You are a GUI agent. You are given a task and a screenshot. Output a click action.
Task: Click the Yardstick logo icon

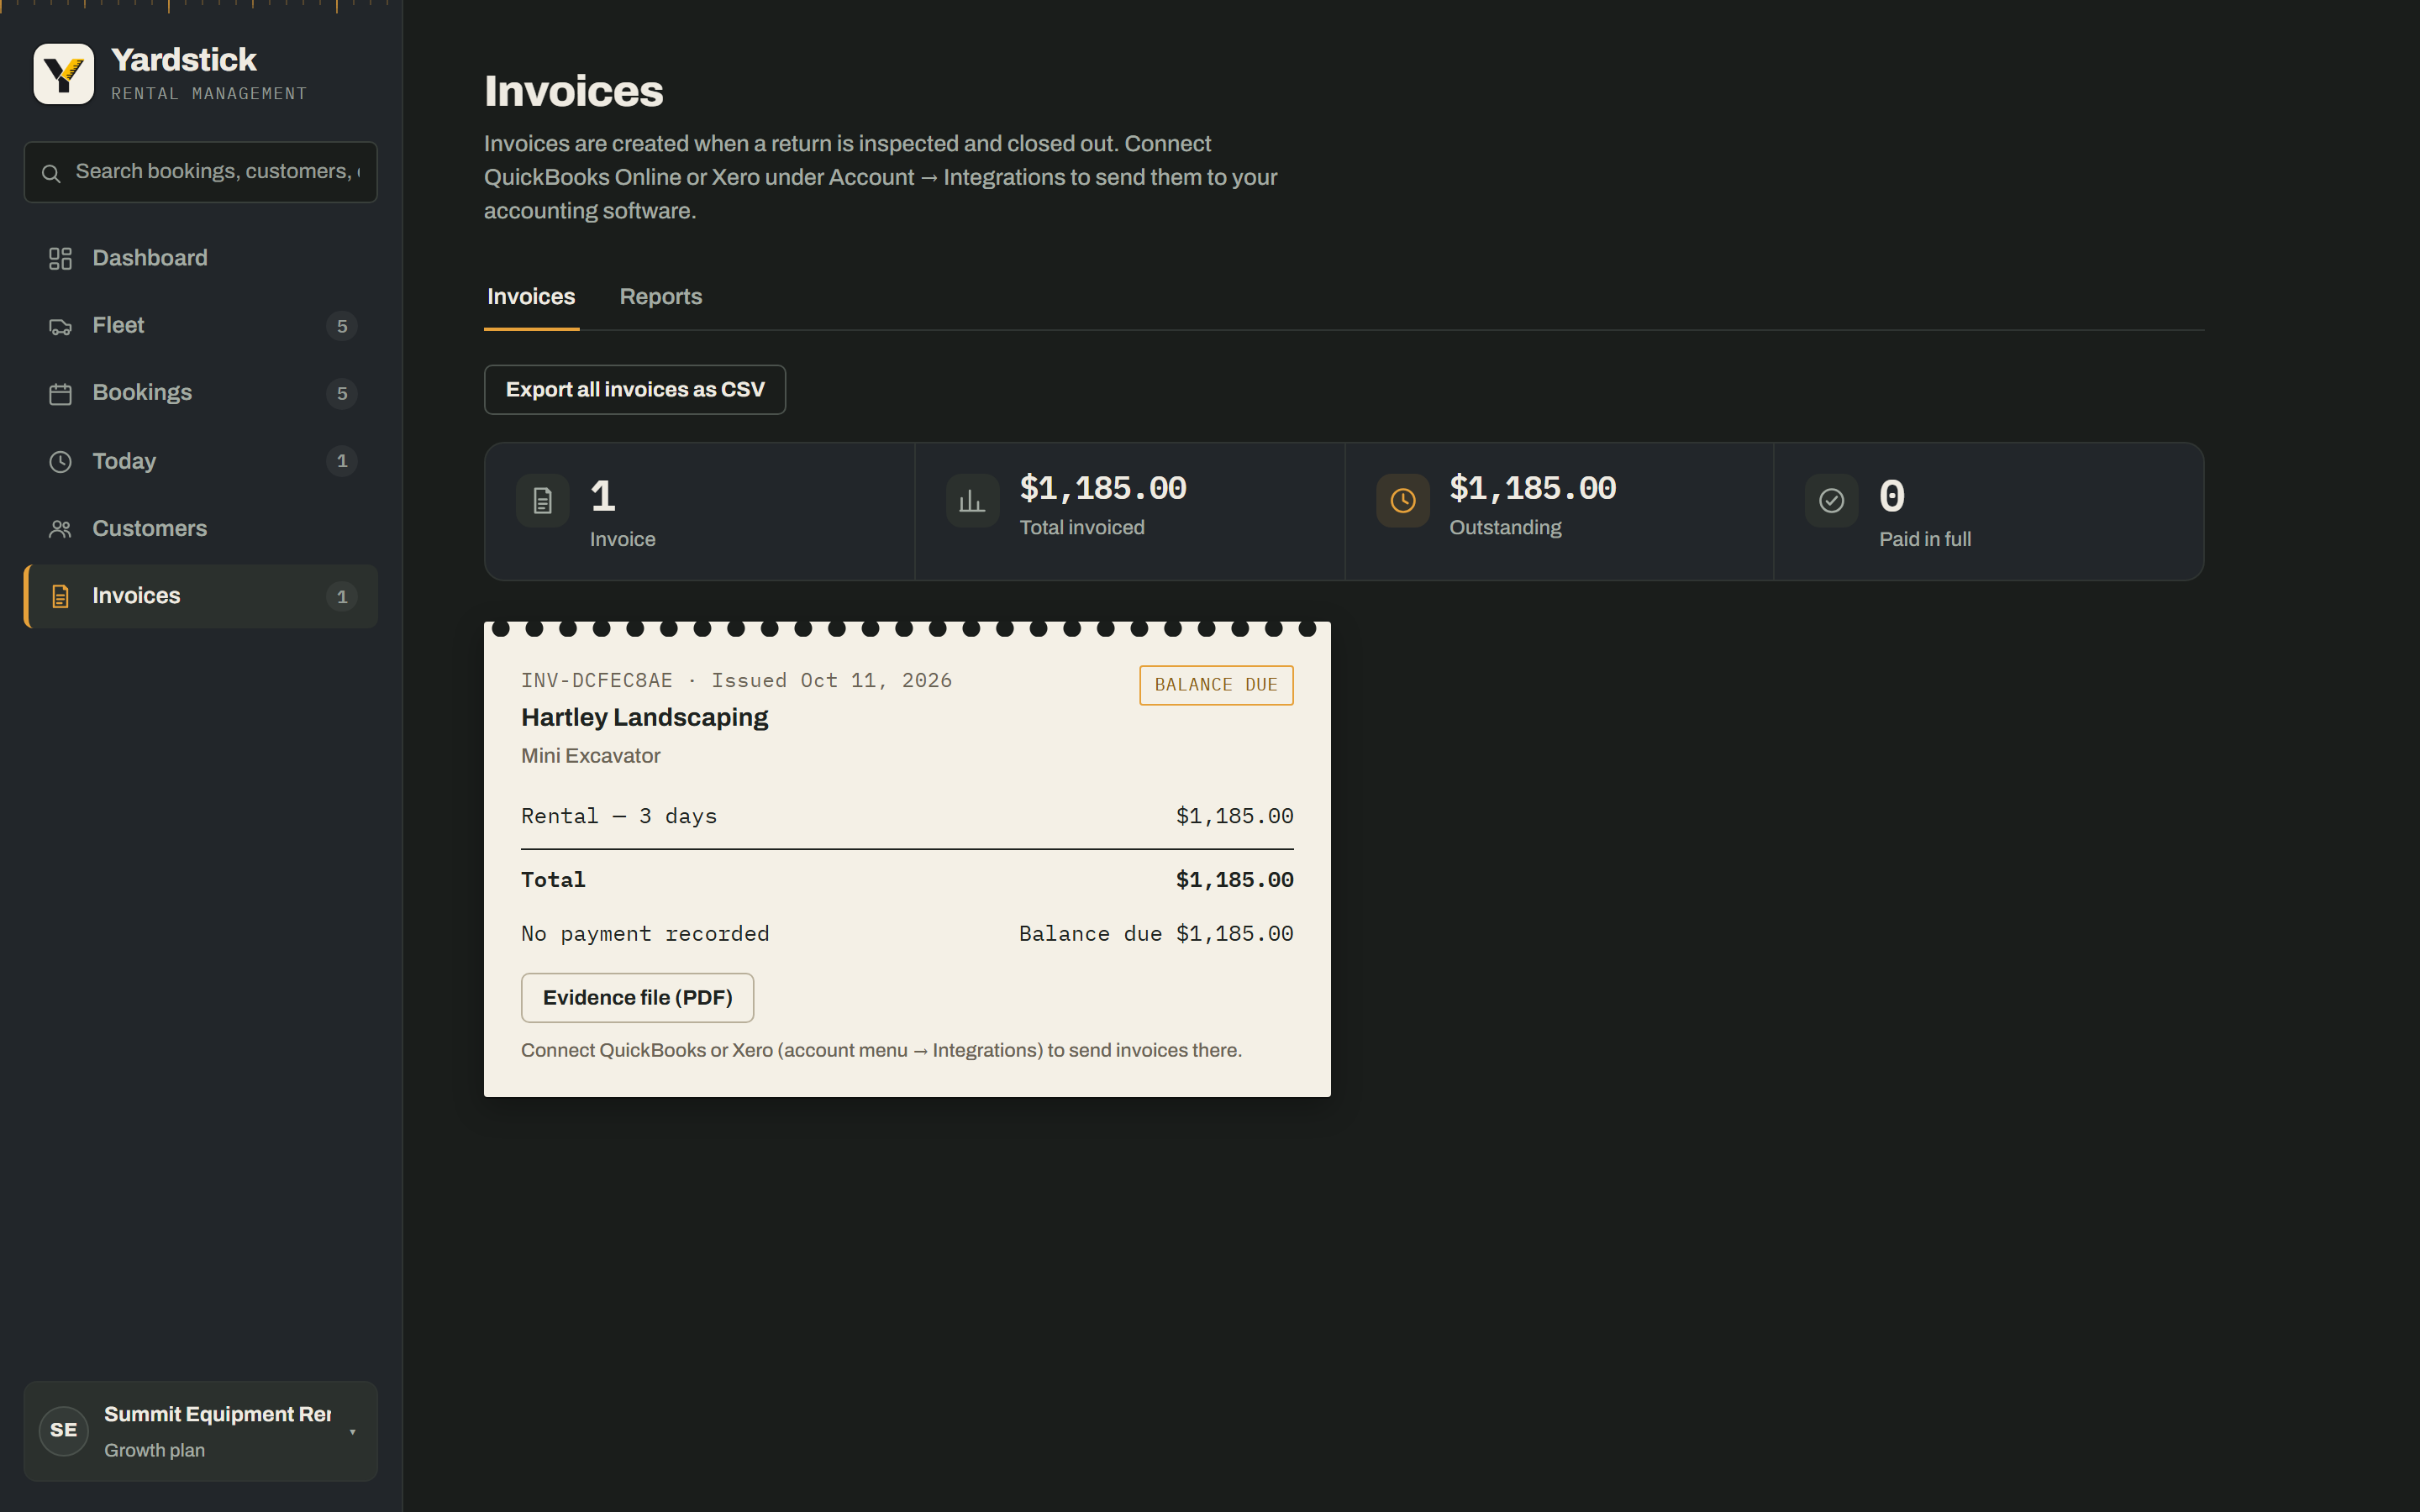tap(64, 74)
